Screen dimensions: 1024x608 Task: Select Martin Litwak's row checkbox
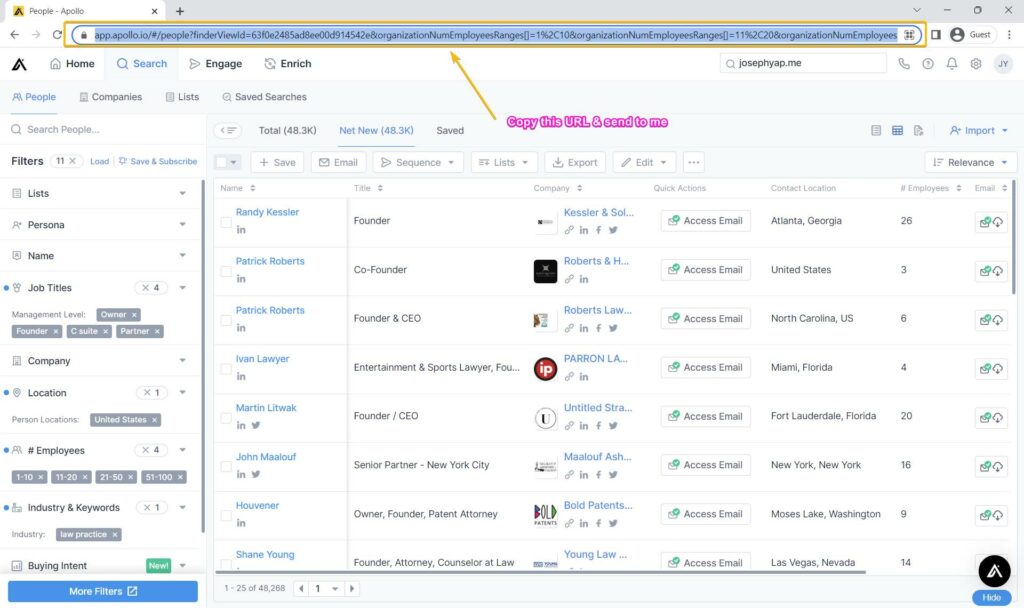point(225,418)
